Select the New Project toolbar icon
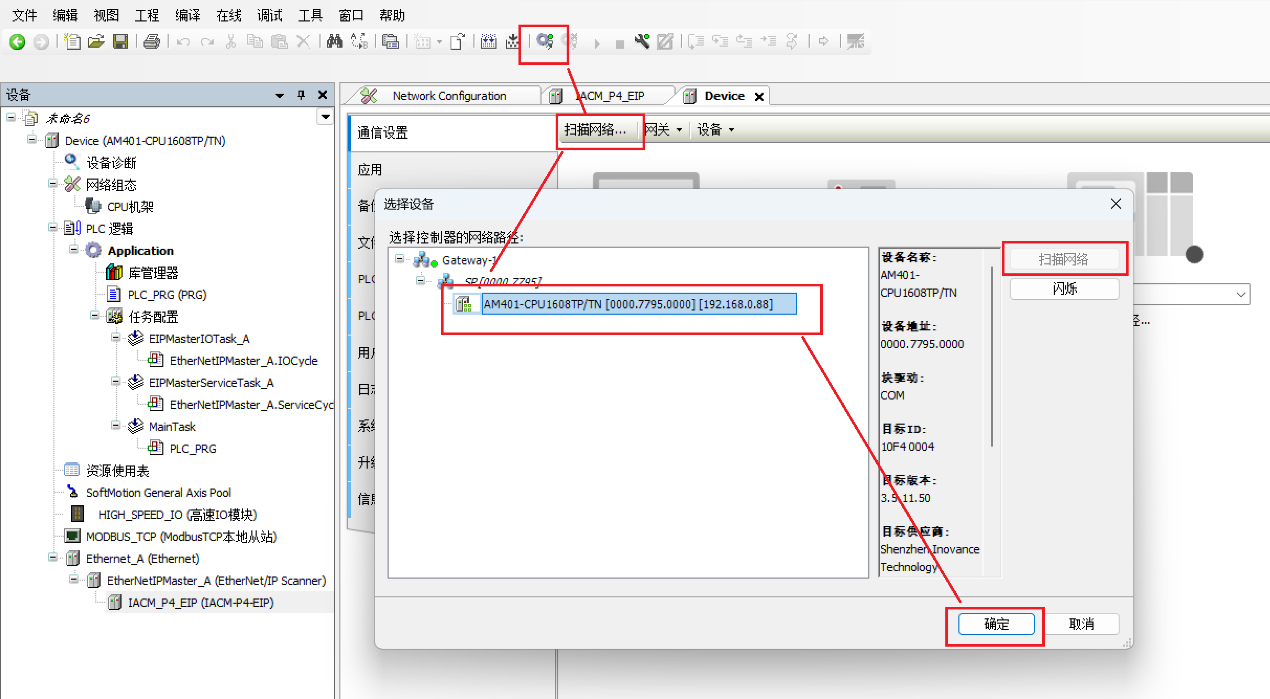The image size is (1270, 699). pos(70,42)
